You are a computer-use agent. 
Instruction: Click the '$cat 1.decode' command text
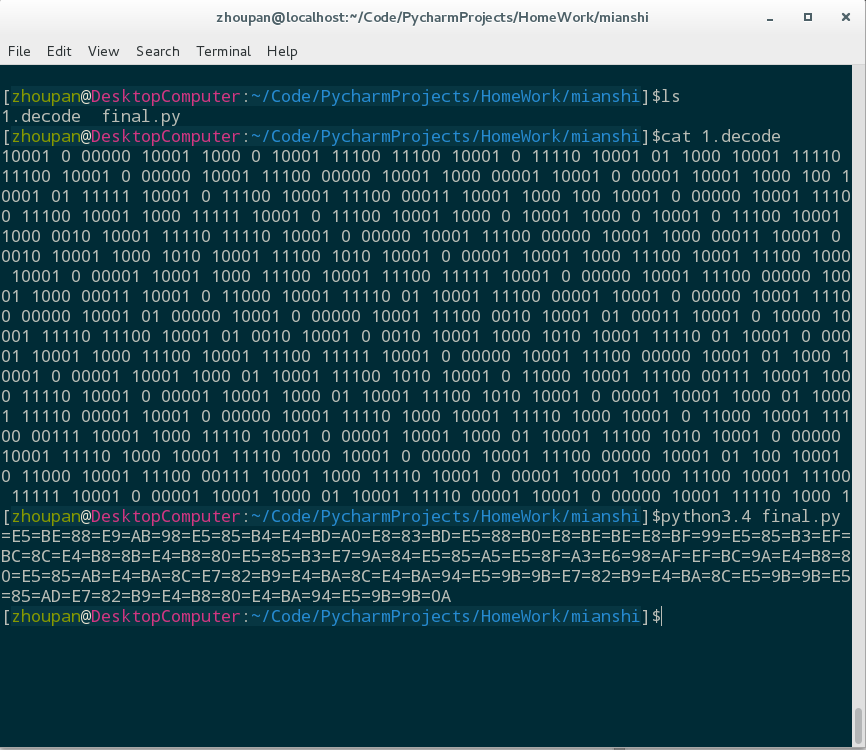tap(716, 136)
